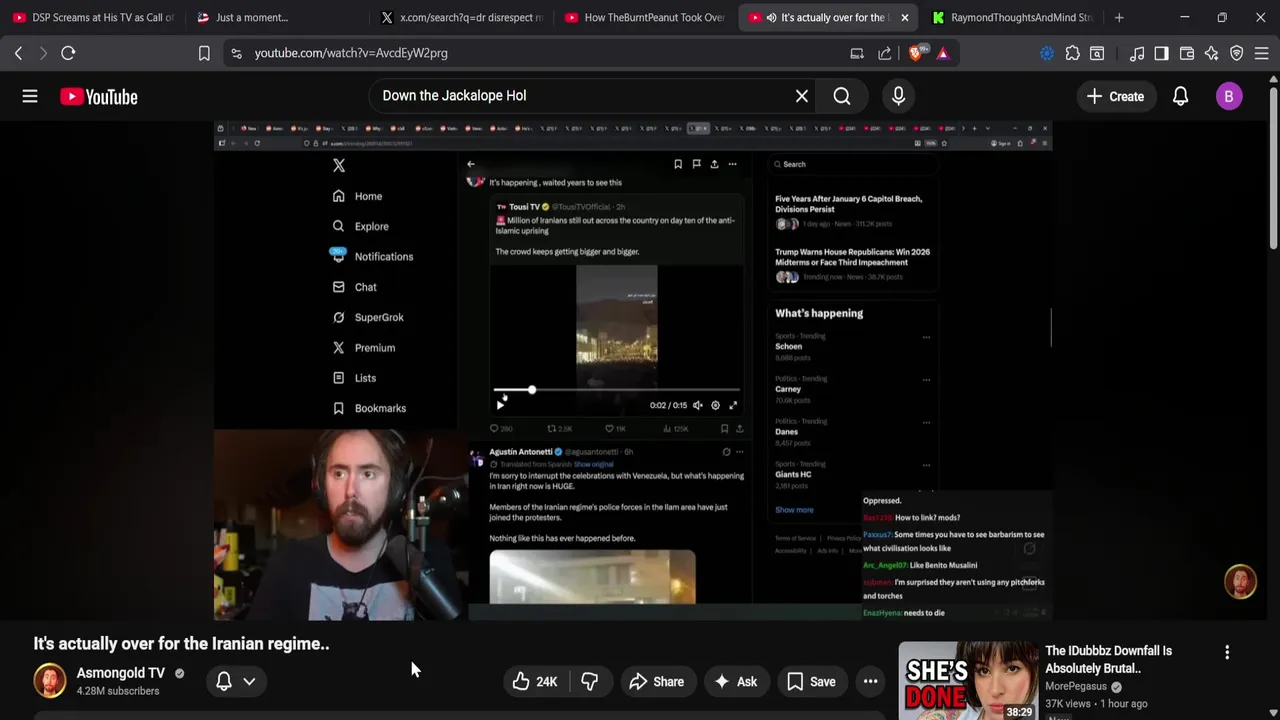1280x720 pixels.
Task: Share this page via address bar icon
Action: (885, 53)
